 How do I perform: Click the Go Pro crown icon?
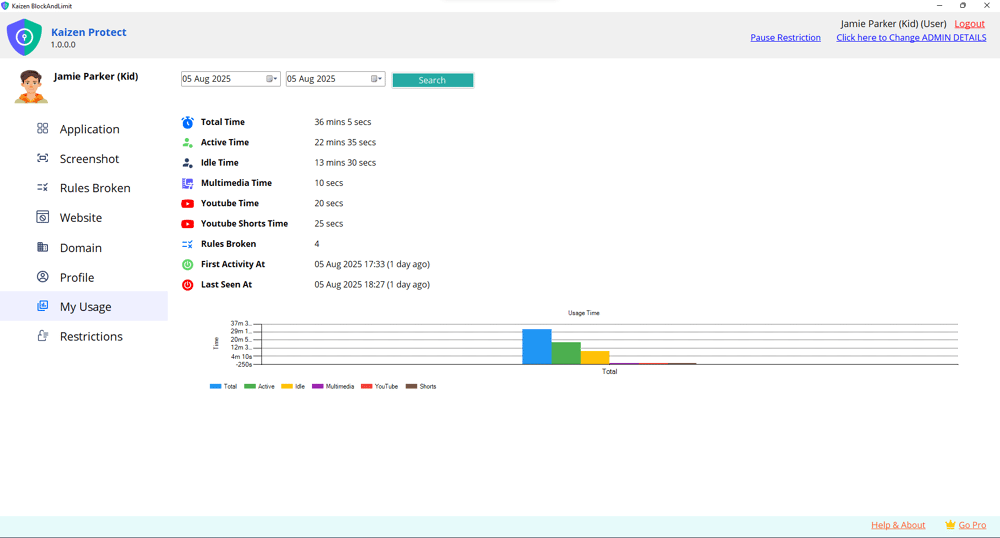tap(949, 525)
